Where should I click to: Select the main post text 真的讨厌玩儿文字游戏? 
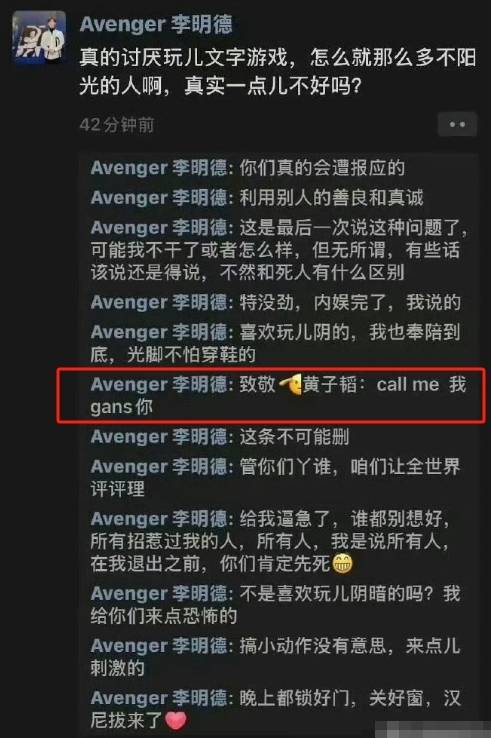tap(278, 72)
